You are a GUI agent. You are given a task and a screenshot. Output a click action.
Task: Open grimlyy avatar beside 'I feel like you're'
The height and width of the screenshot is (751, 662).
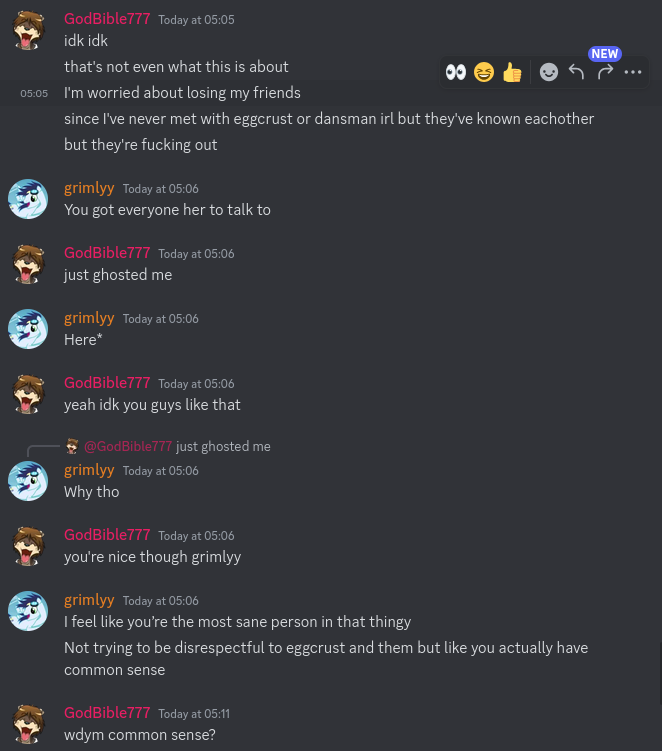click(x=28, y=611)
